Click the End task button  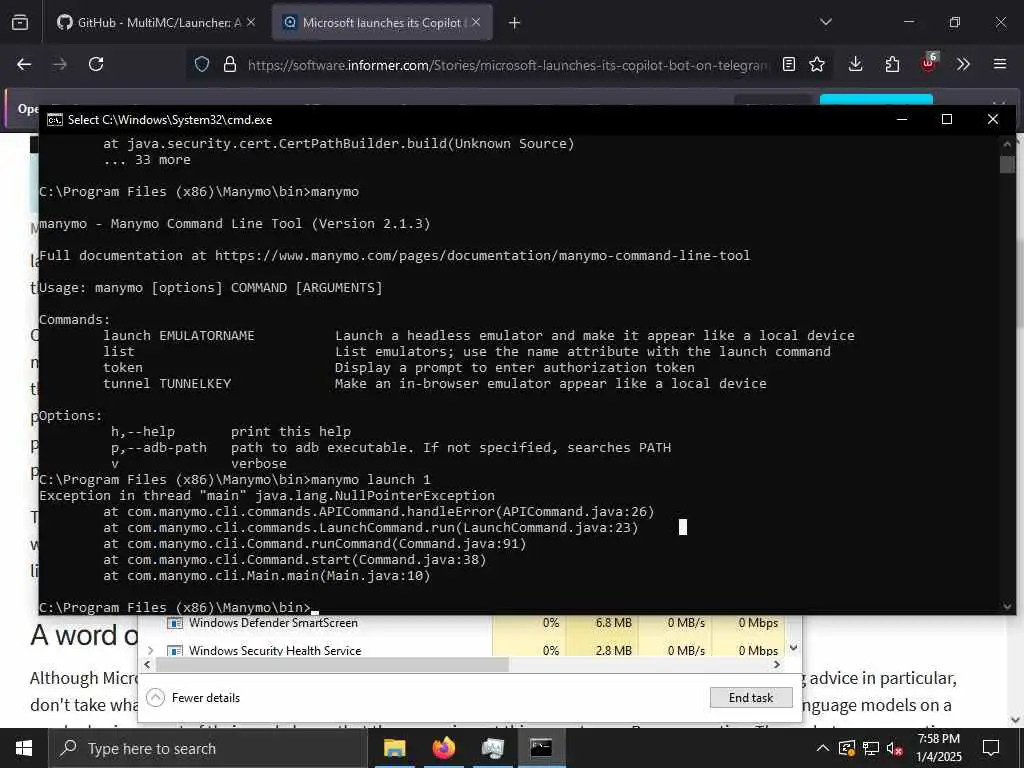click(x=751, y=697)
